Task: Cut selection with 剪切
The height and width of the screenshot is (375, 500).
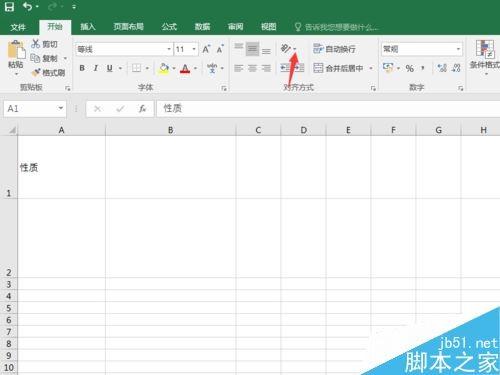Action: [x=45, y=44]
